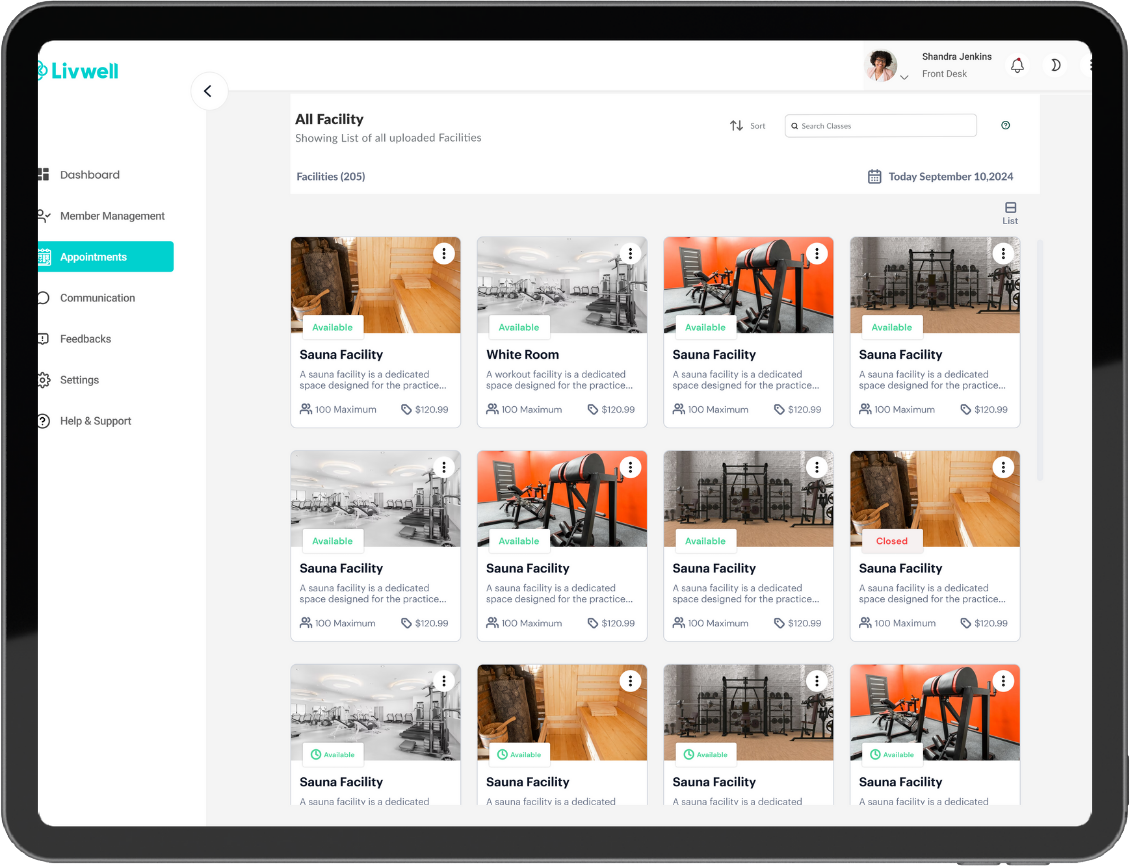Click the Closed badge on the fourth Sauna Facility

point(891,541)
